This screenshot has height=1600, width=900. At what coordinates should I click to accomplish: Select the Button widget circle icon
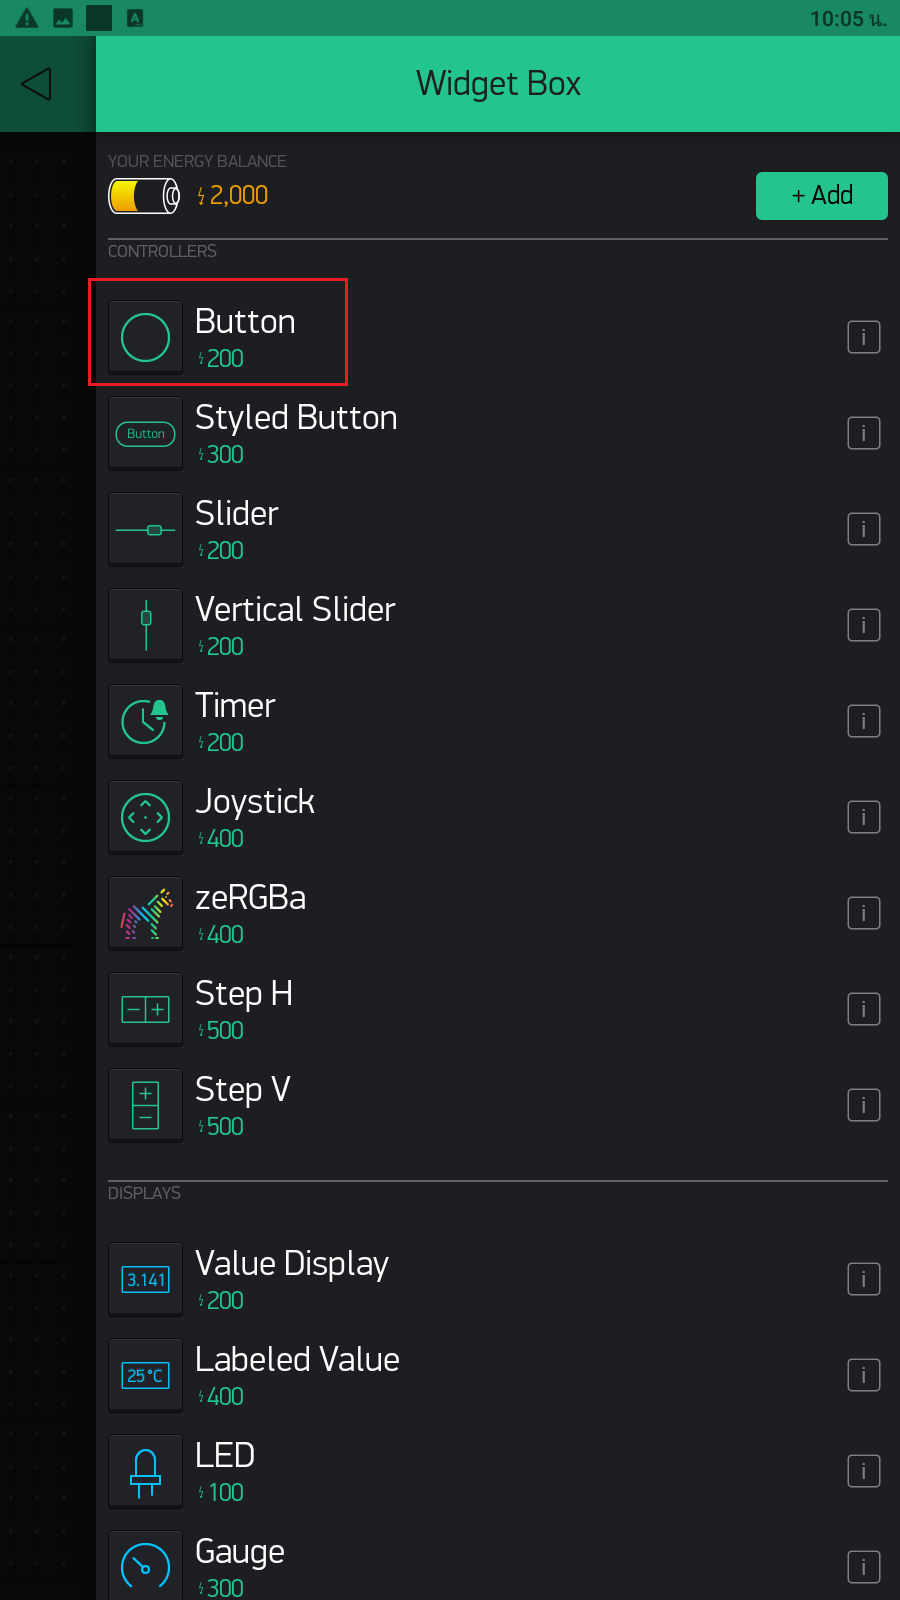pyautogui.click(x=145, y=337)
